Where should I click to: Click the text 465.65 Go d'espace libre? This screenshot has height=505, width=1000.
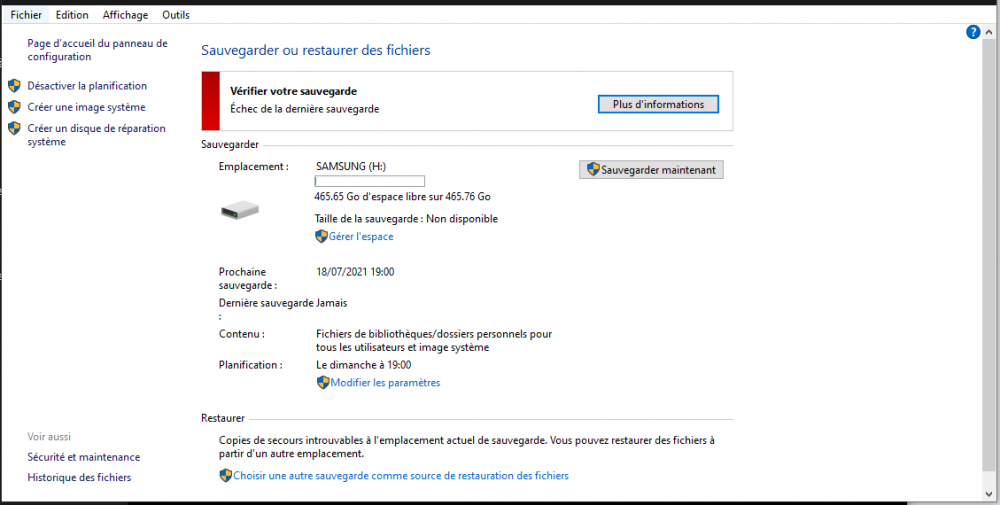[x=402, y=196]
